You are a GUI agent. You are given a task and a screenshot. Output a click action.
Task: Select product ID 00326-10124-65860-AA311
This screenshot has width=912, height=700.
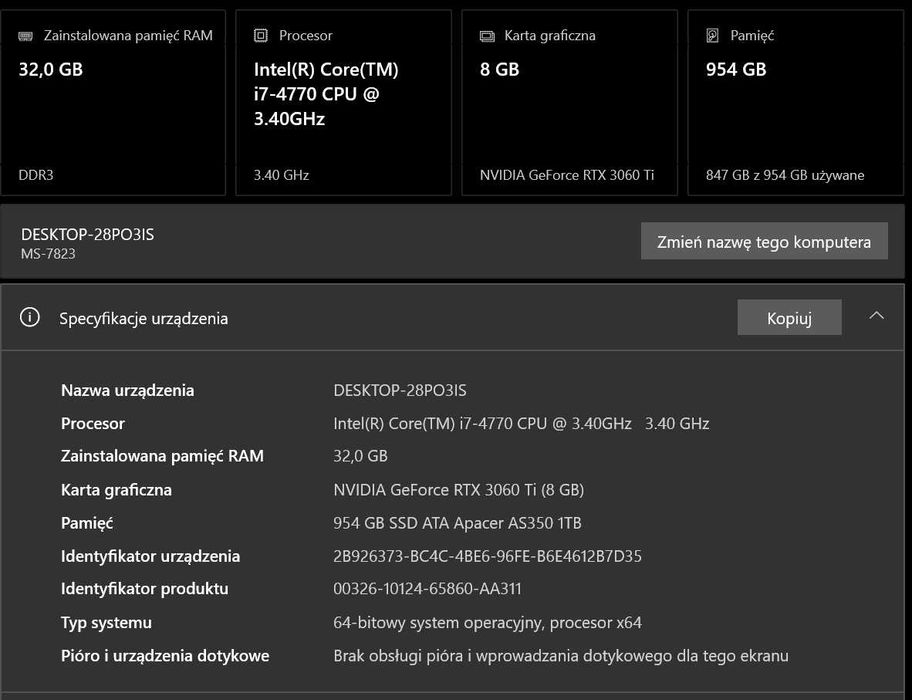click(x=428, y=589)
